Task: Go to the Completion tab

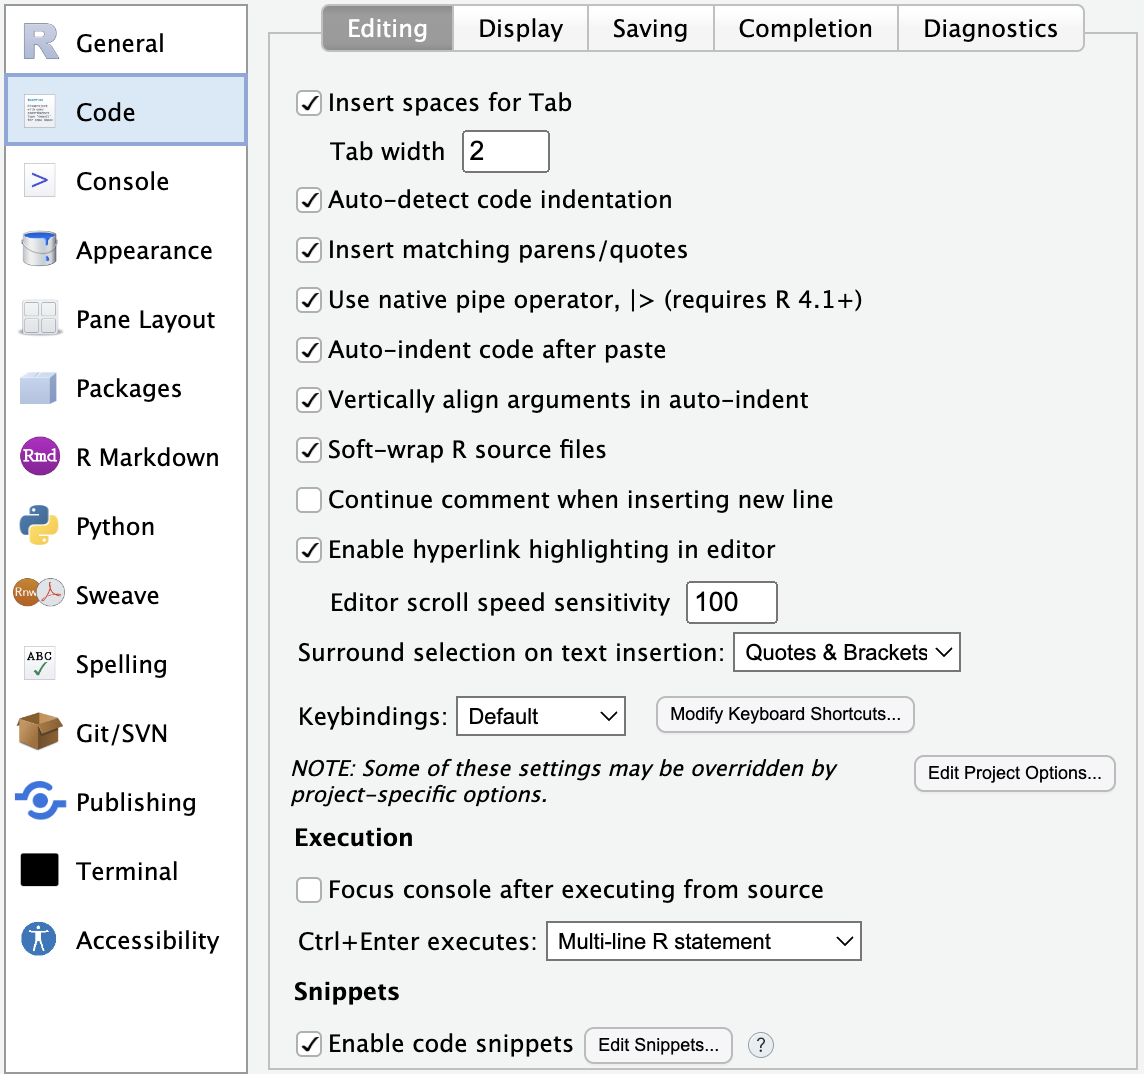Action: [x=805, y=28]
